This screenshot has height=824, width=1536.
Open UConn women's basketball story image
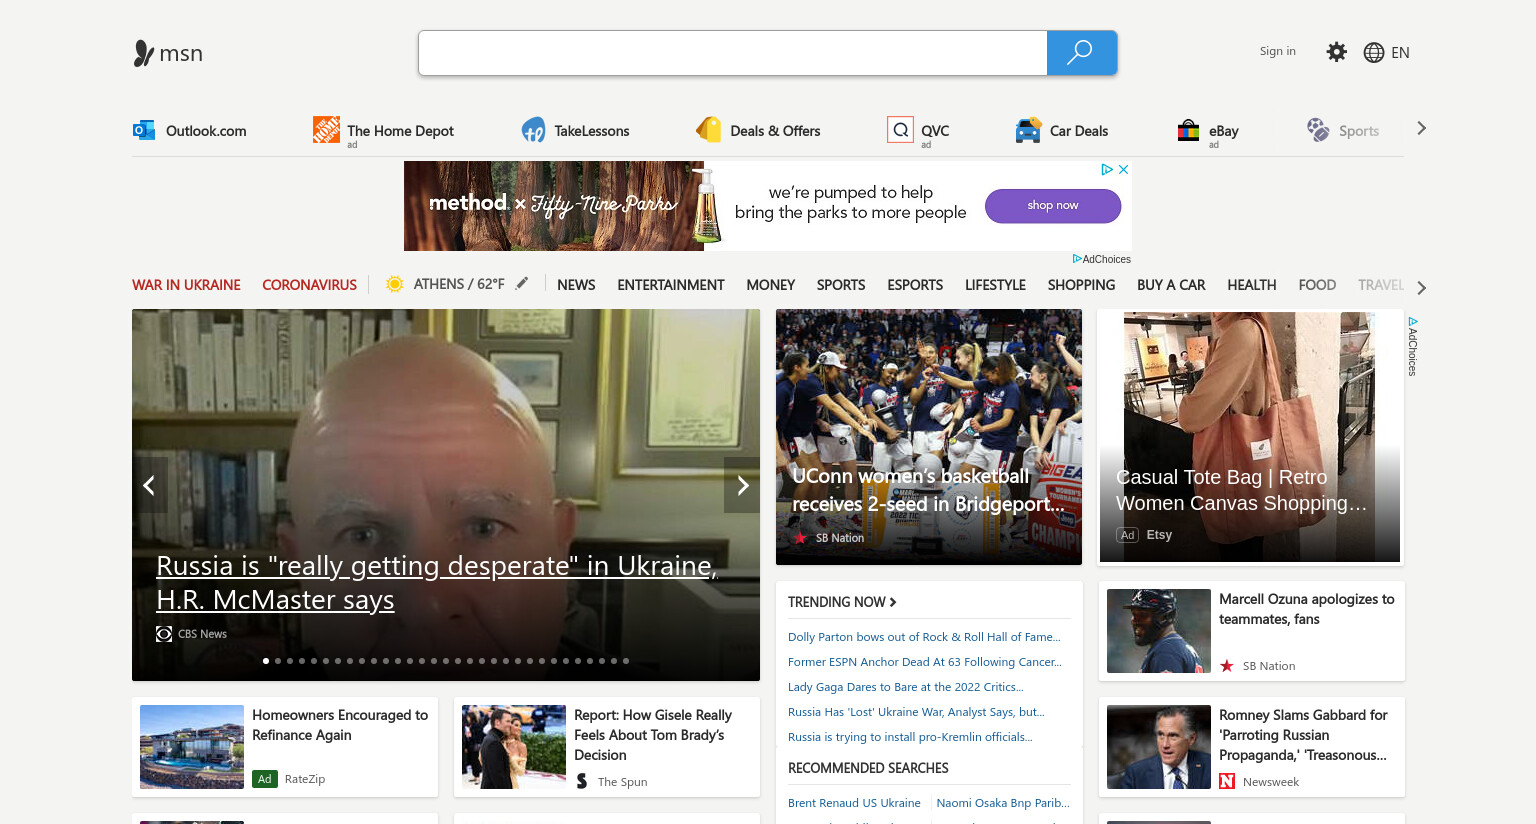[929, 437]
